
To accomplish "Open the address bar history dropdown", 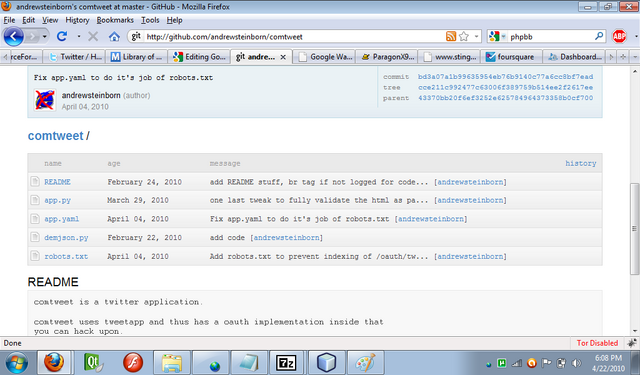I will [x=476, y=36].
